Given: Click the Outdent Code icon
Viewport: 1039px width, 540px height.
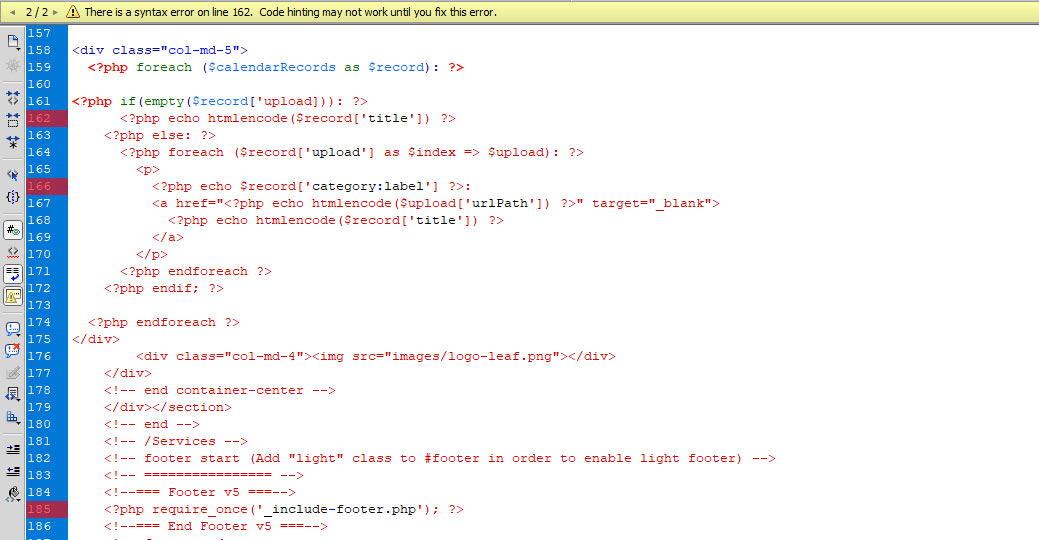Looking at the screenshot, I should click(13, 470).
